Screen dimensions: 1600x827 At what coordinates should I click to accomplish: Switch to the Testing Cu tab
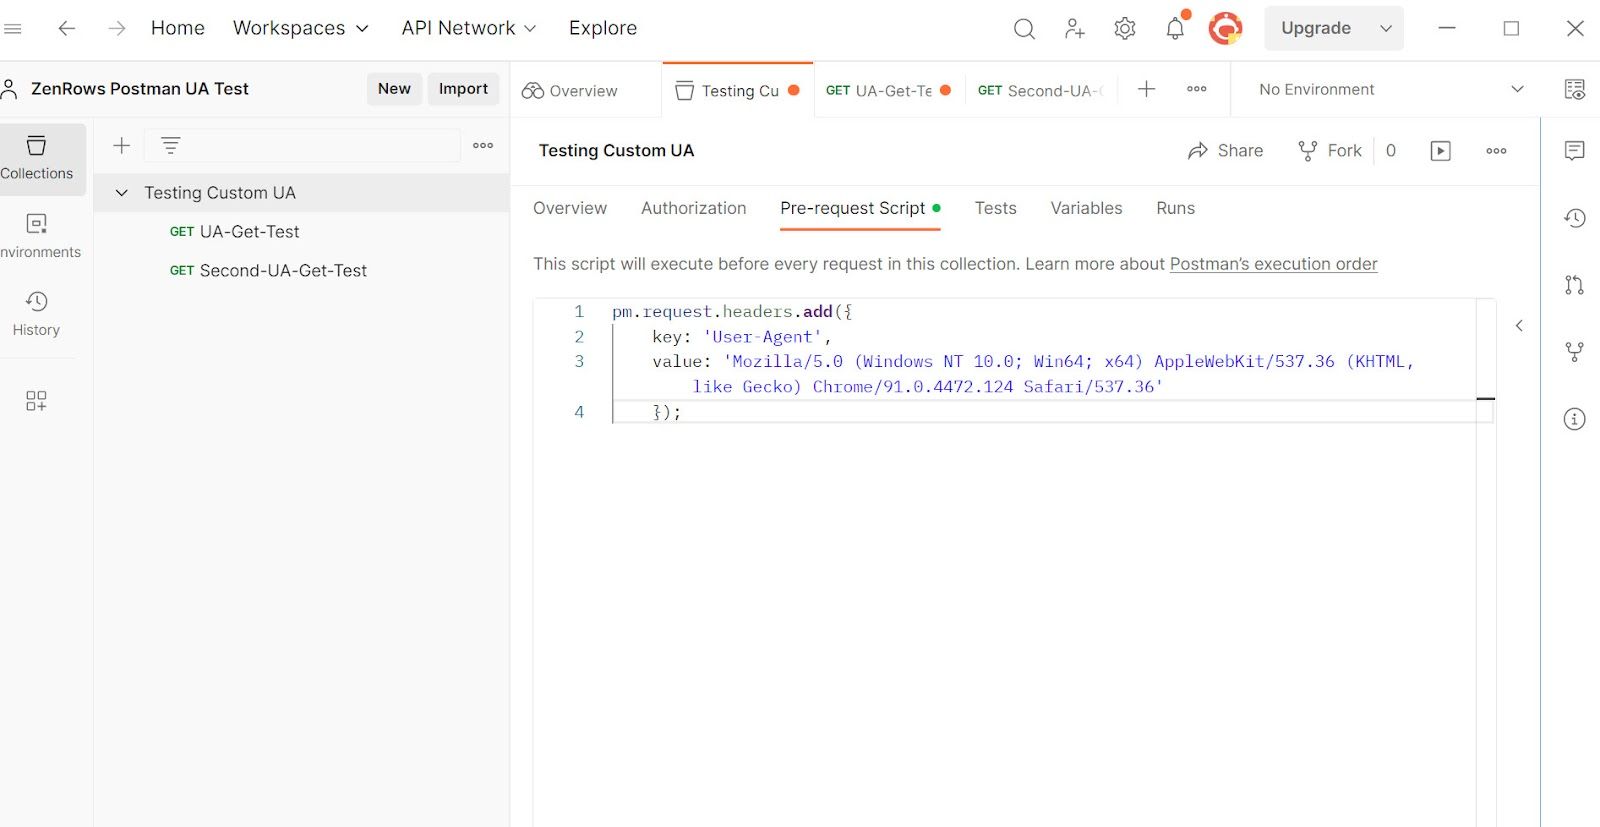click(x=738, y=91)
